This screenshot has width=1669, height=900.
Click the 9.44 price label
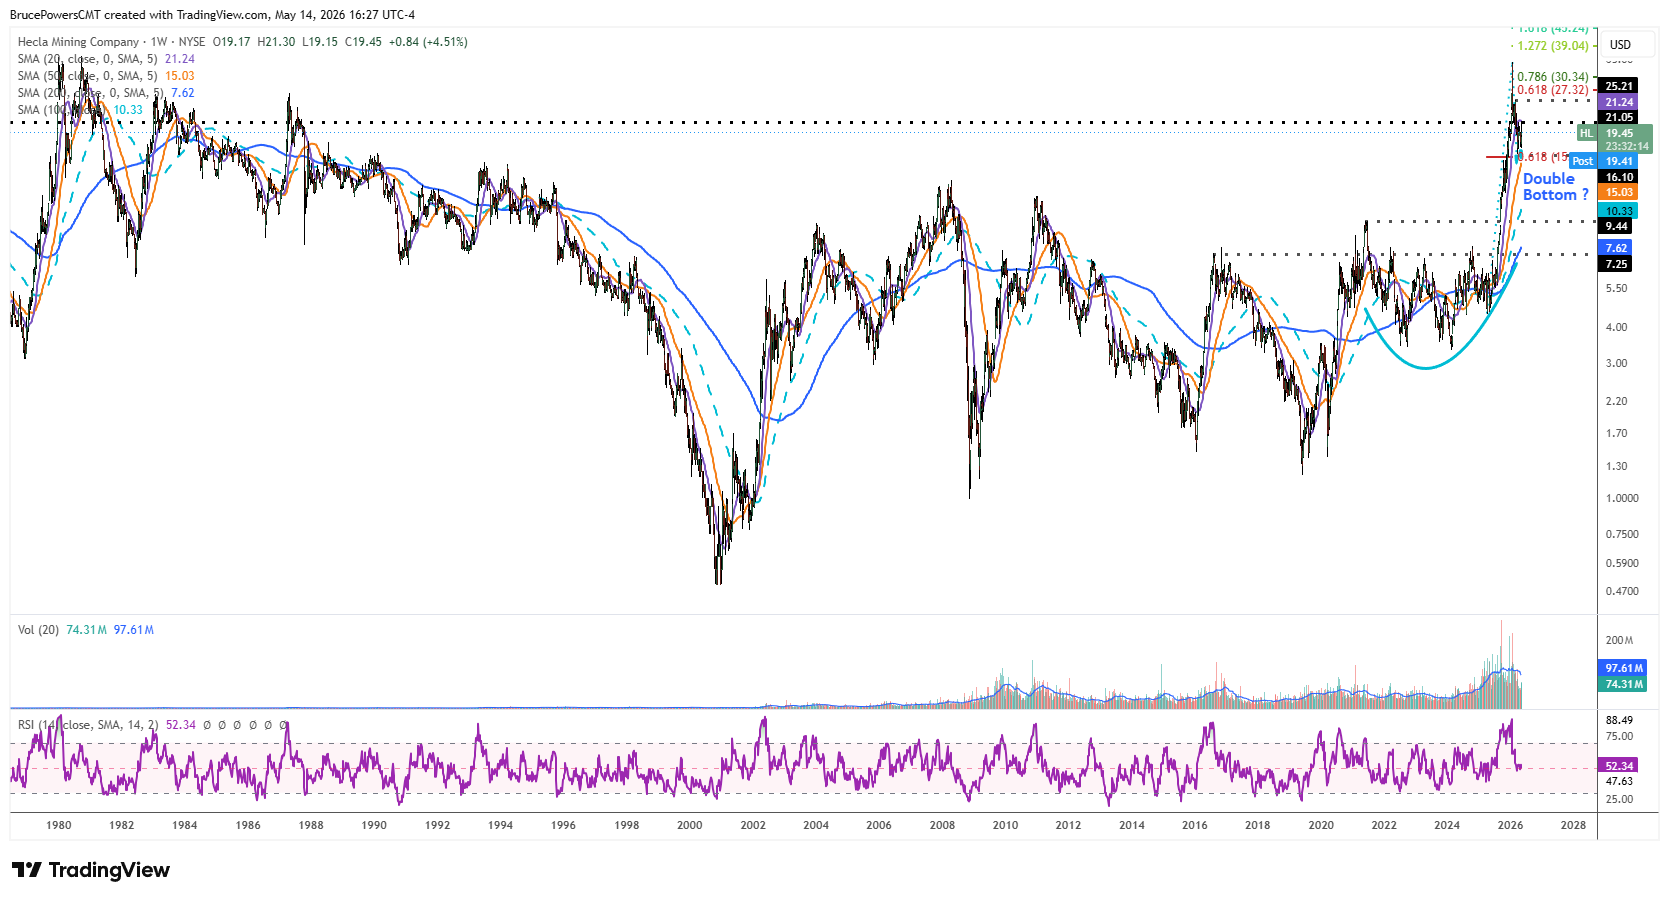pos(1616,226)
